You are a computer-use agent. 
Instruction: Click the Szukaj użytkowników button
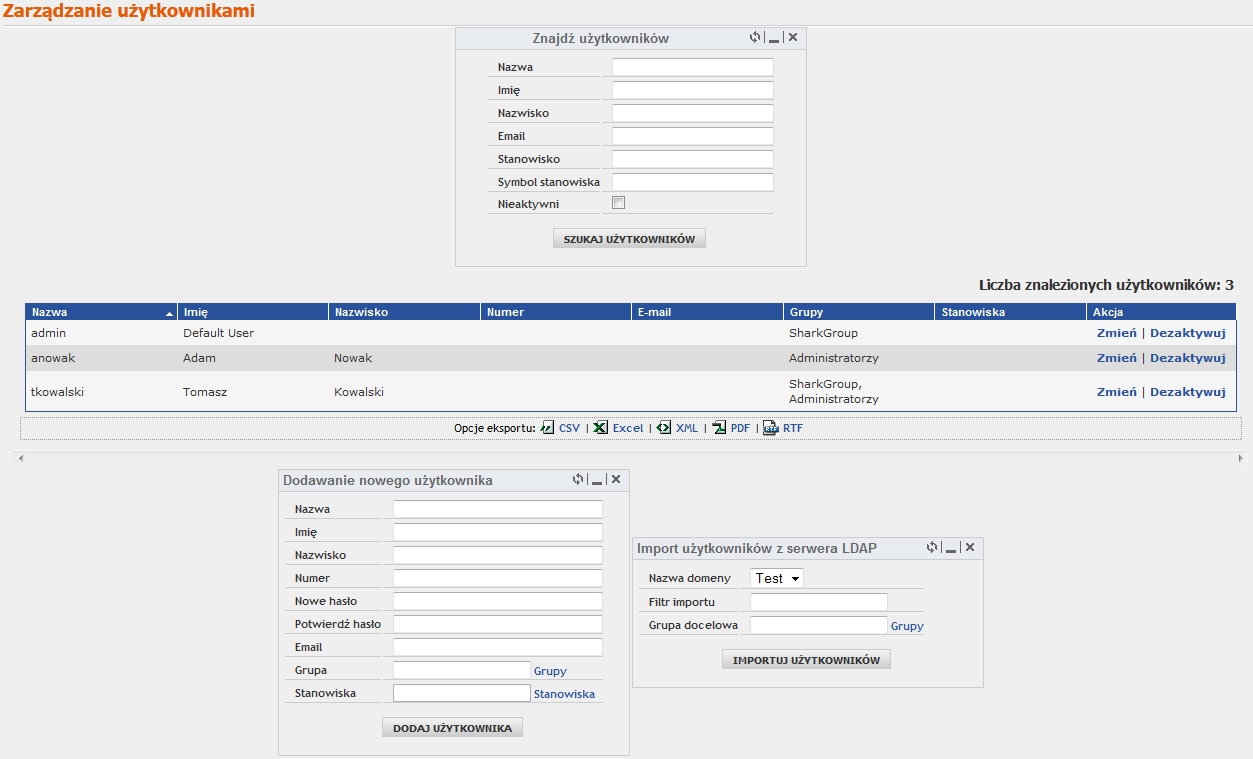coord(629,239)
